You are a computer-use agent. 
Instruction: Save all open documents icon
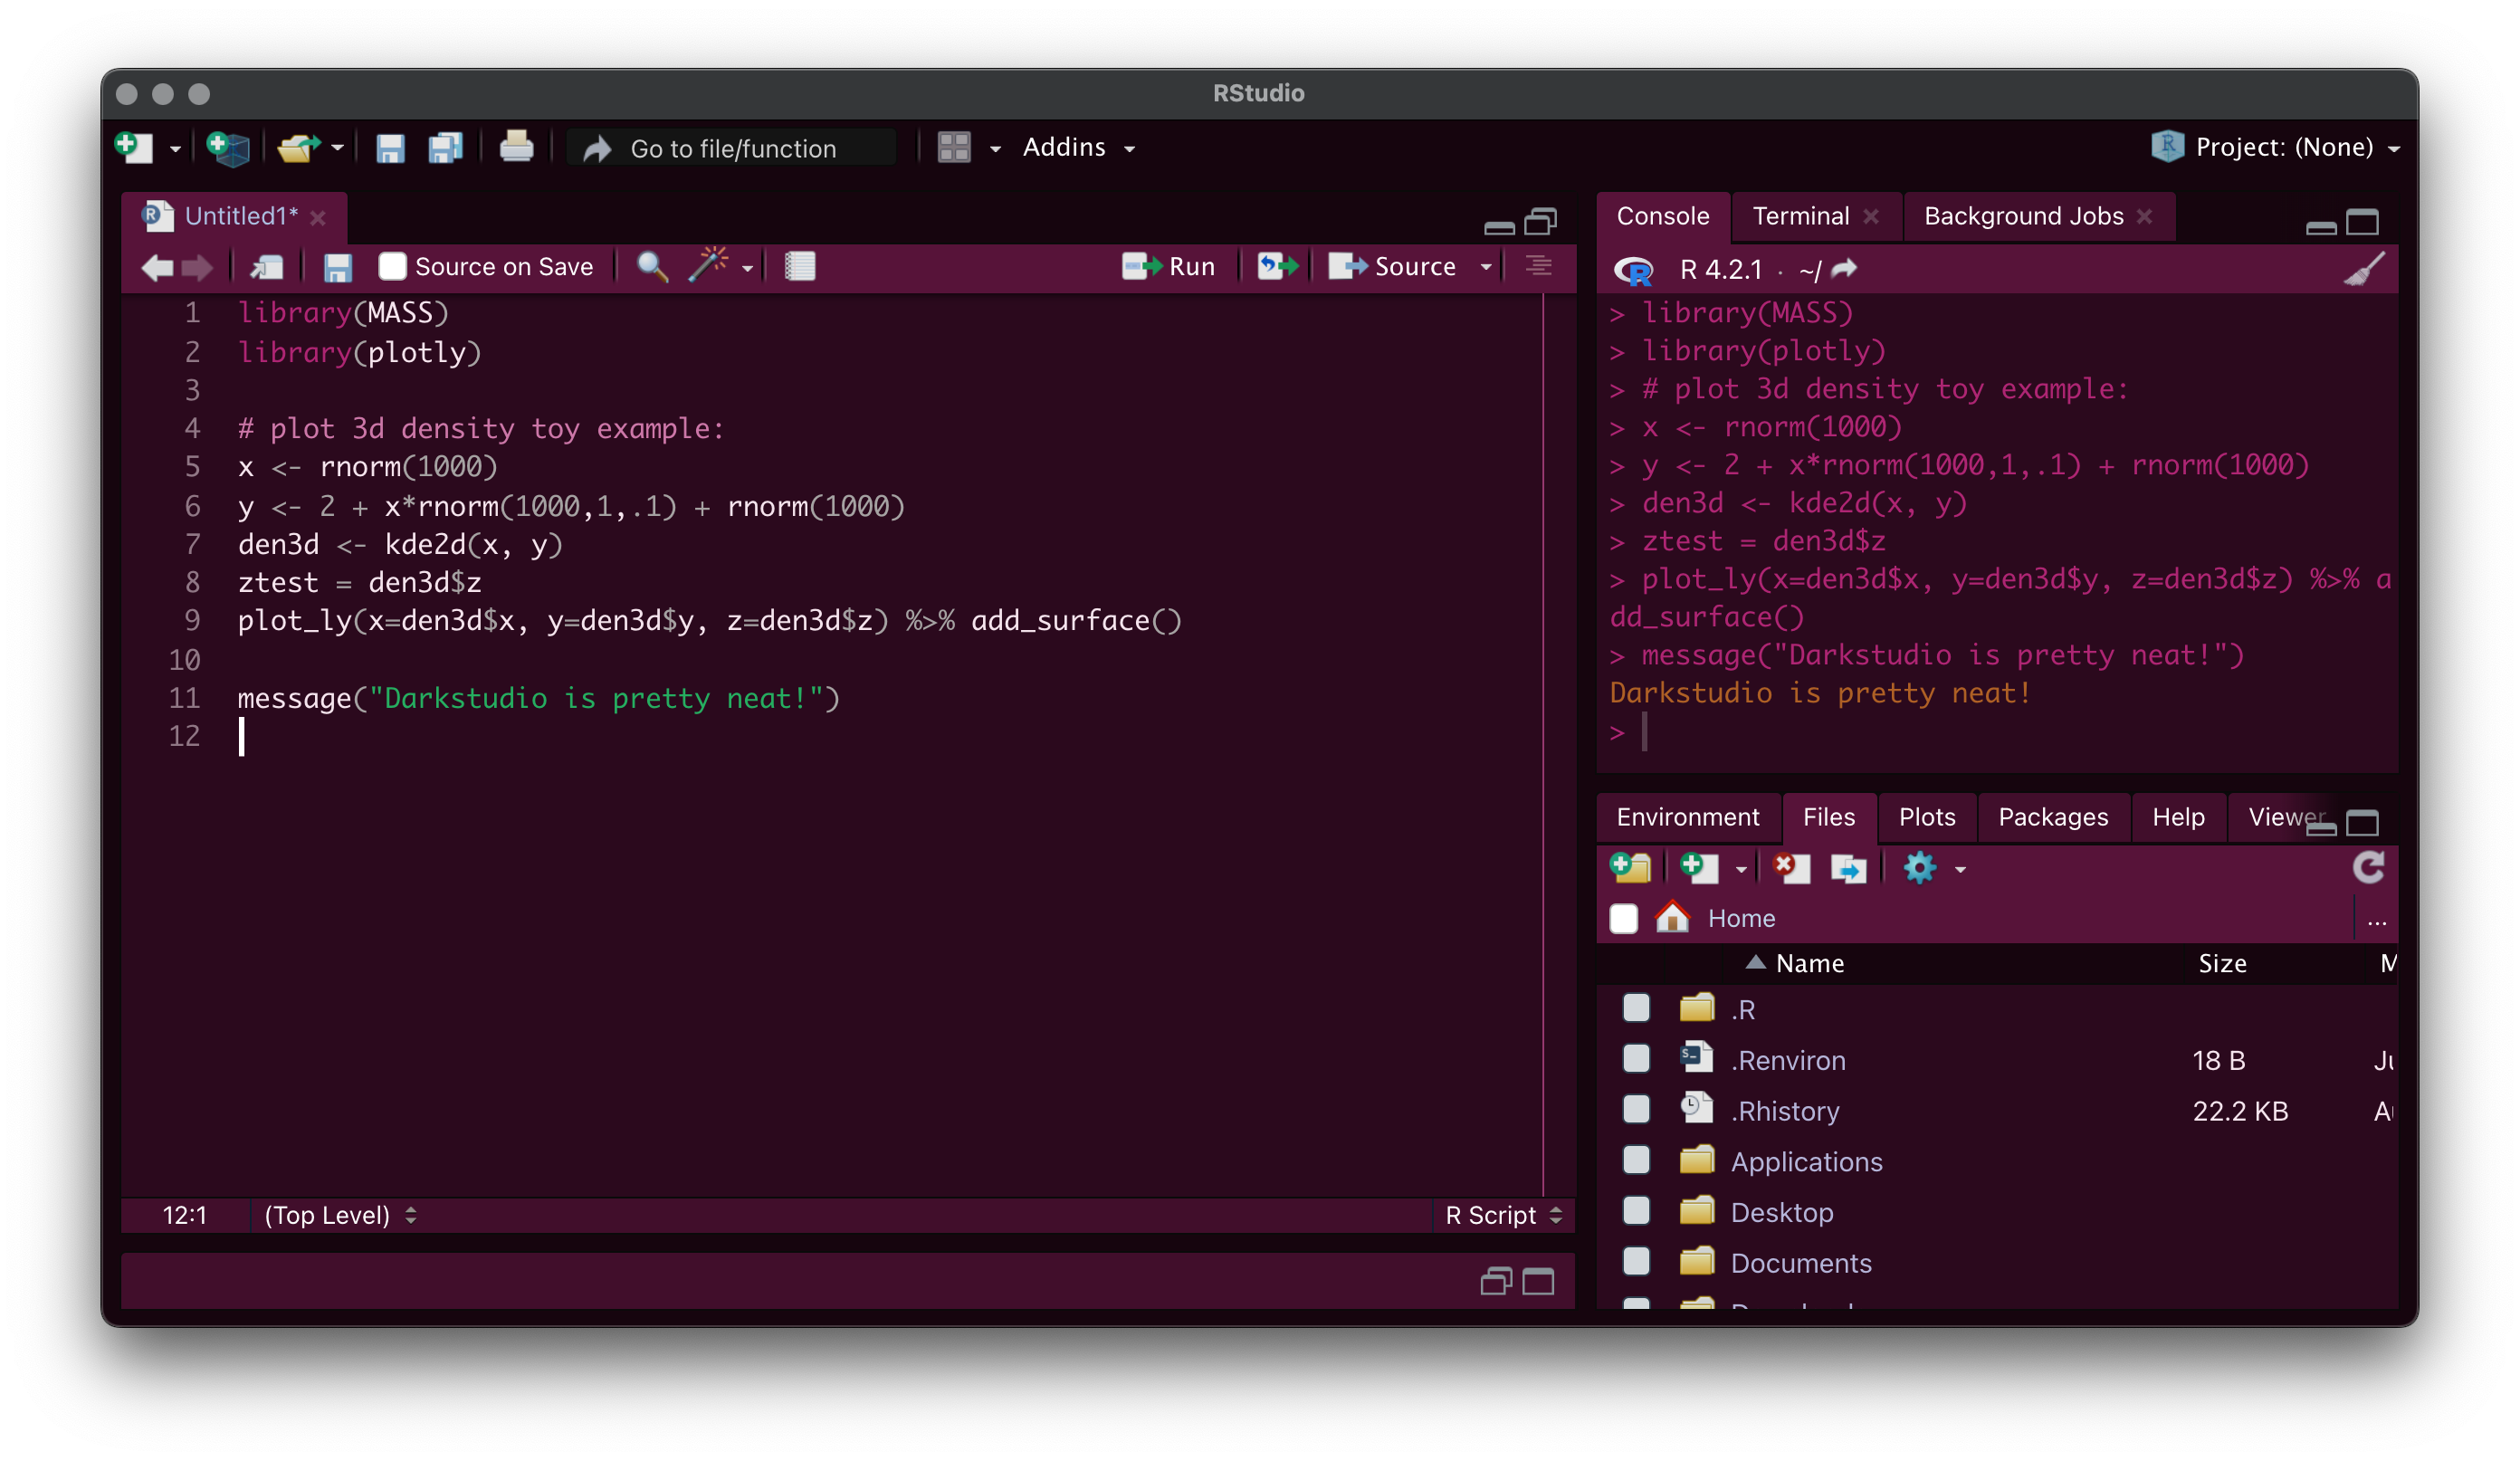pyautogui.click(x=446, y=148)
